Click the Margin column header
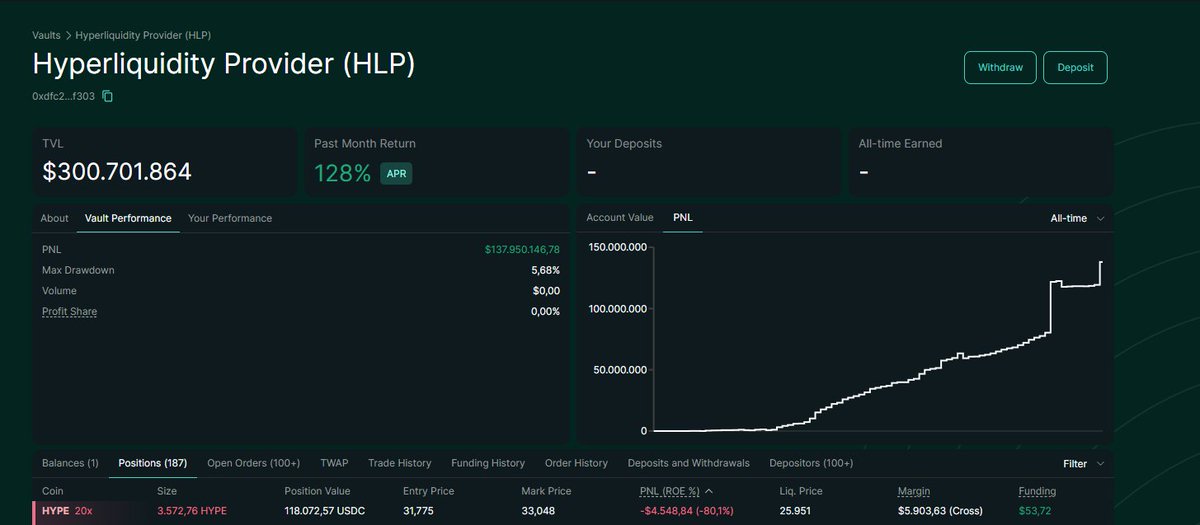Viewport: 1200px width, 525px height. tap(914, 491)
